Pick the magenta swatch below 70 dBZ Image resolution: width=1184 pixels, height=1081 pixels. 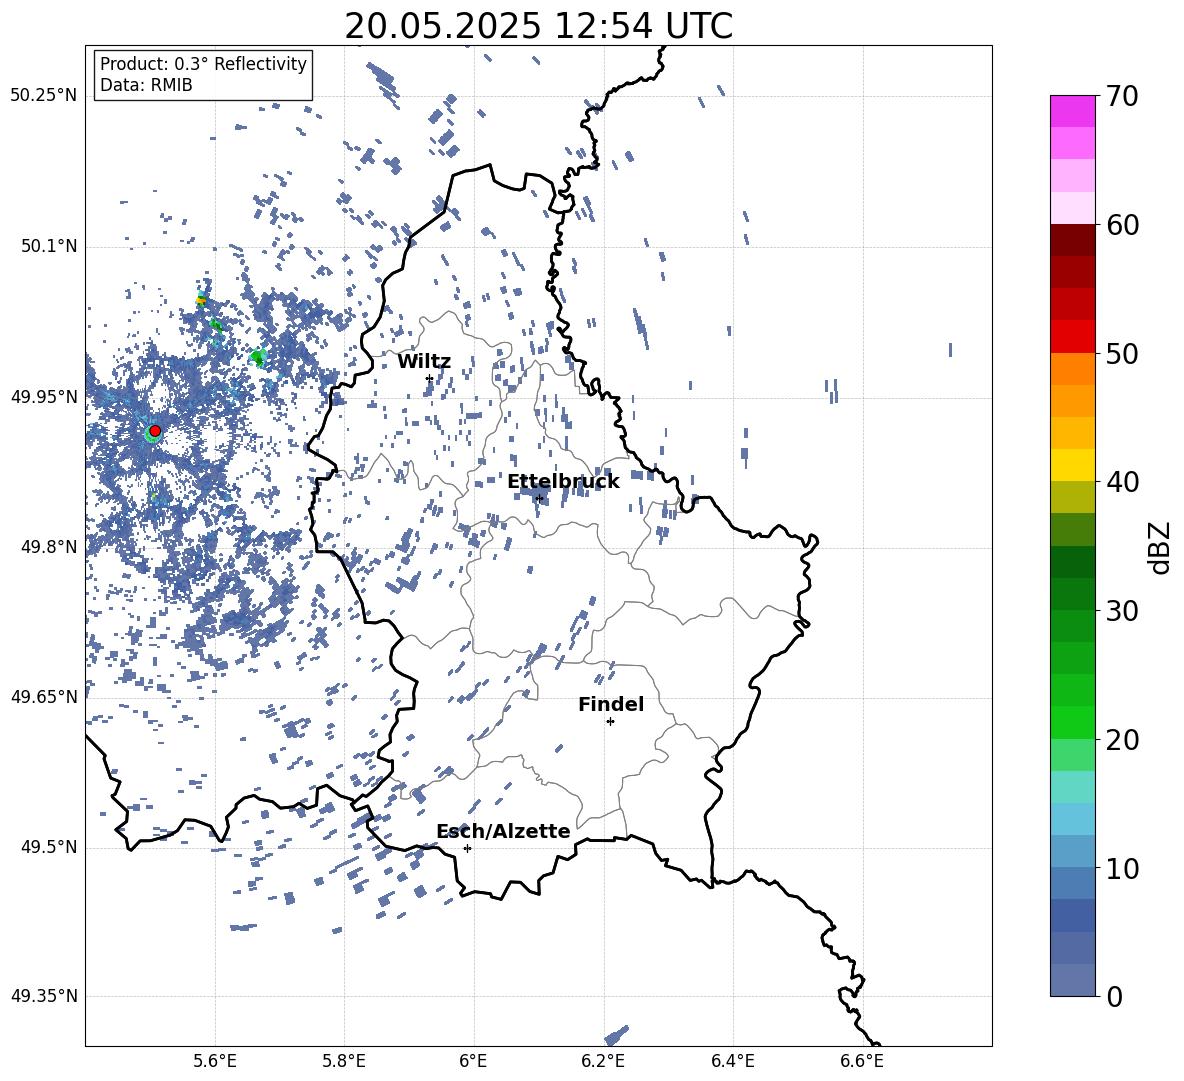click(x=1073, y=112)
